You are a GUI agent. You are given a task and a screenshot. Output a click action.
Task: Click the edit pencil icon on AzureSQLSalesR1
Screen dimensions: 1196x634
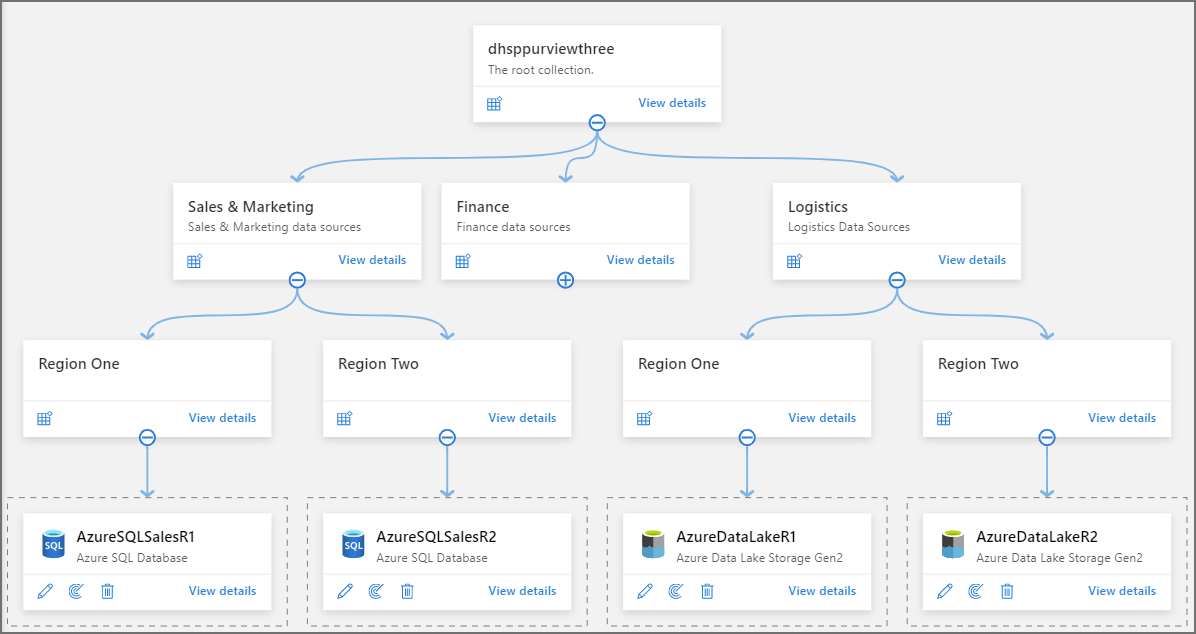coord(45,591)
